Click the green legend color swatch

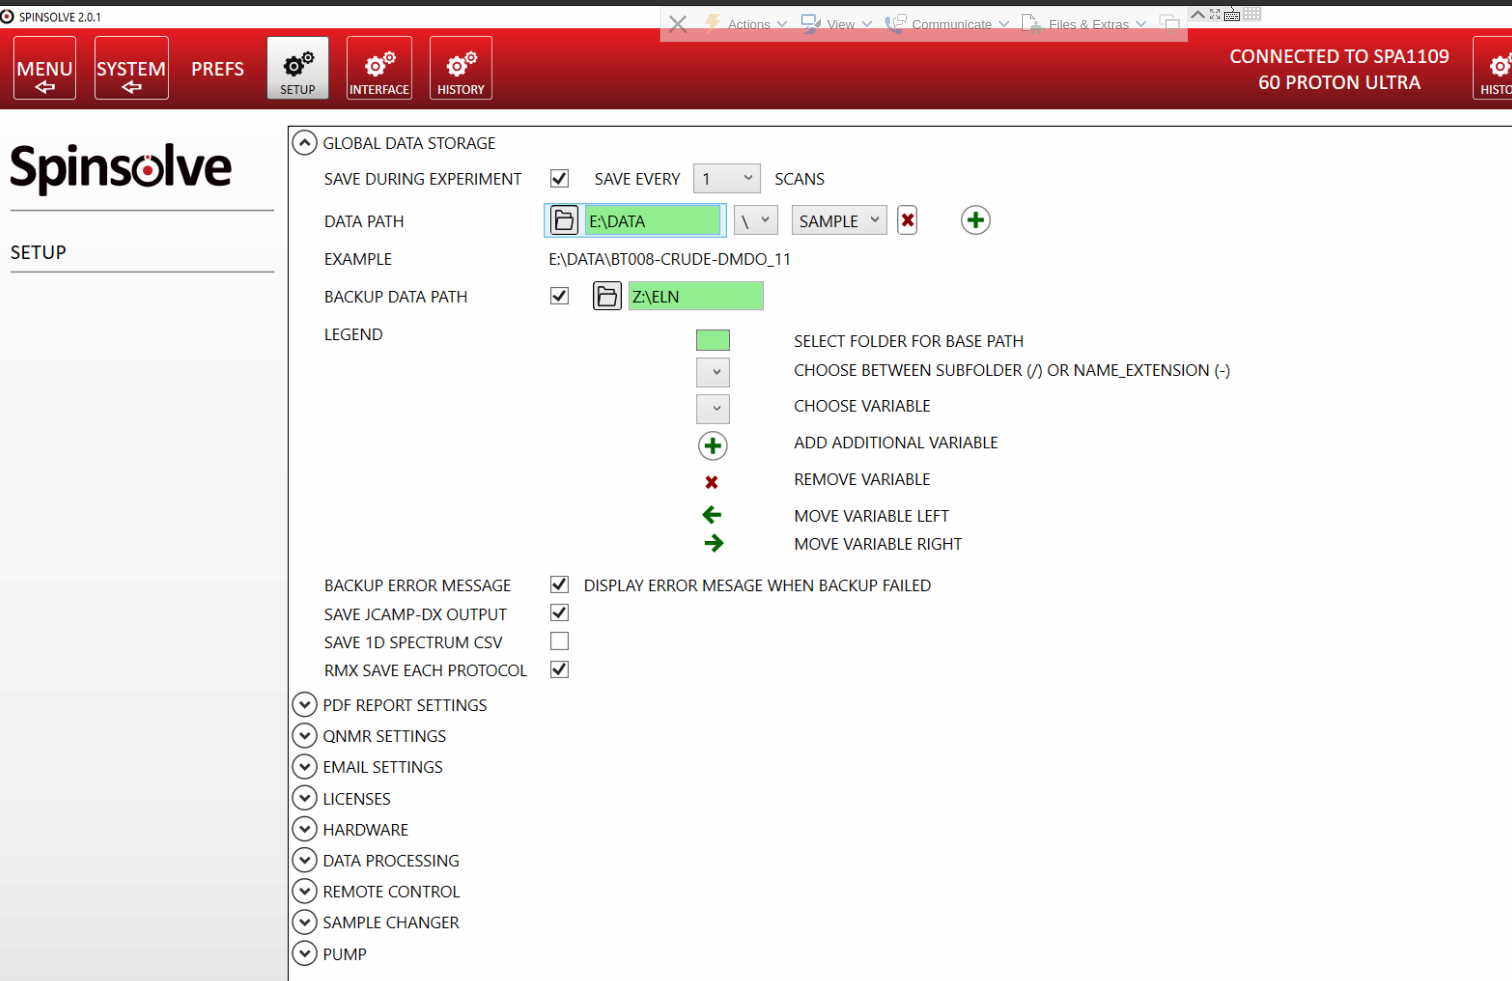pos(712,340)
